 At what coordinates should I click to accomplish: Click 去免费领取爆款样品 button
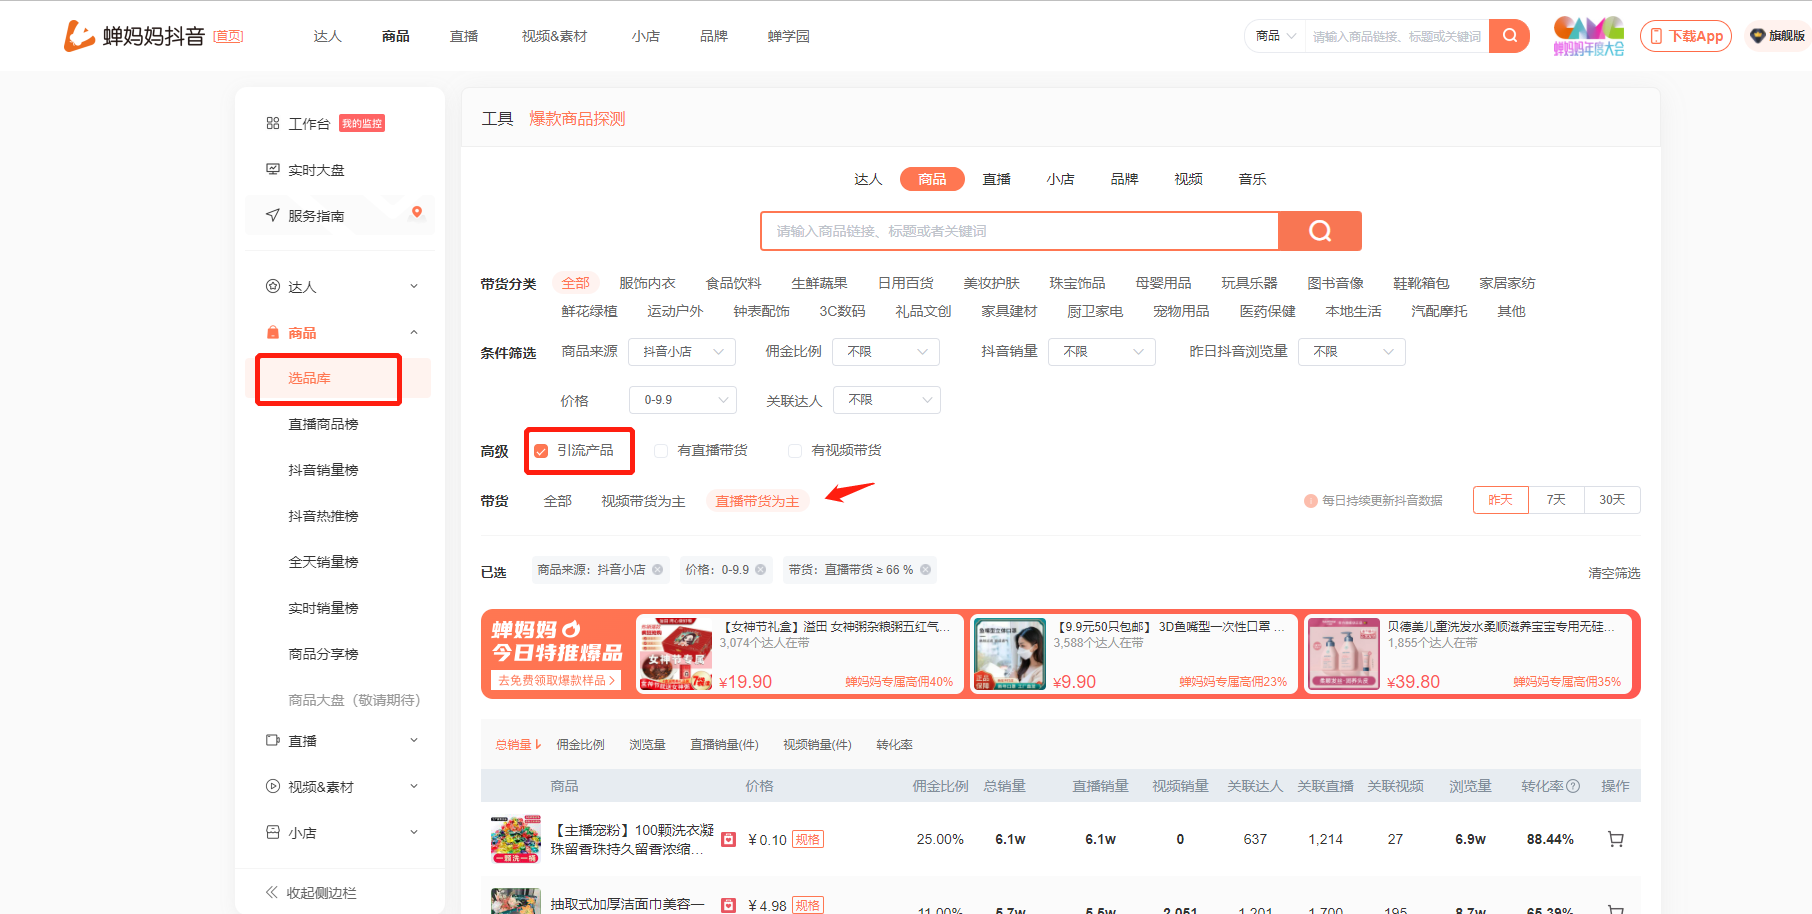(557, 680)
